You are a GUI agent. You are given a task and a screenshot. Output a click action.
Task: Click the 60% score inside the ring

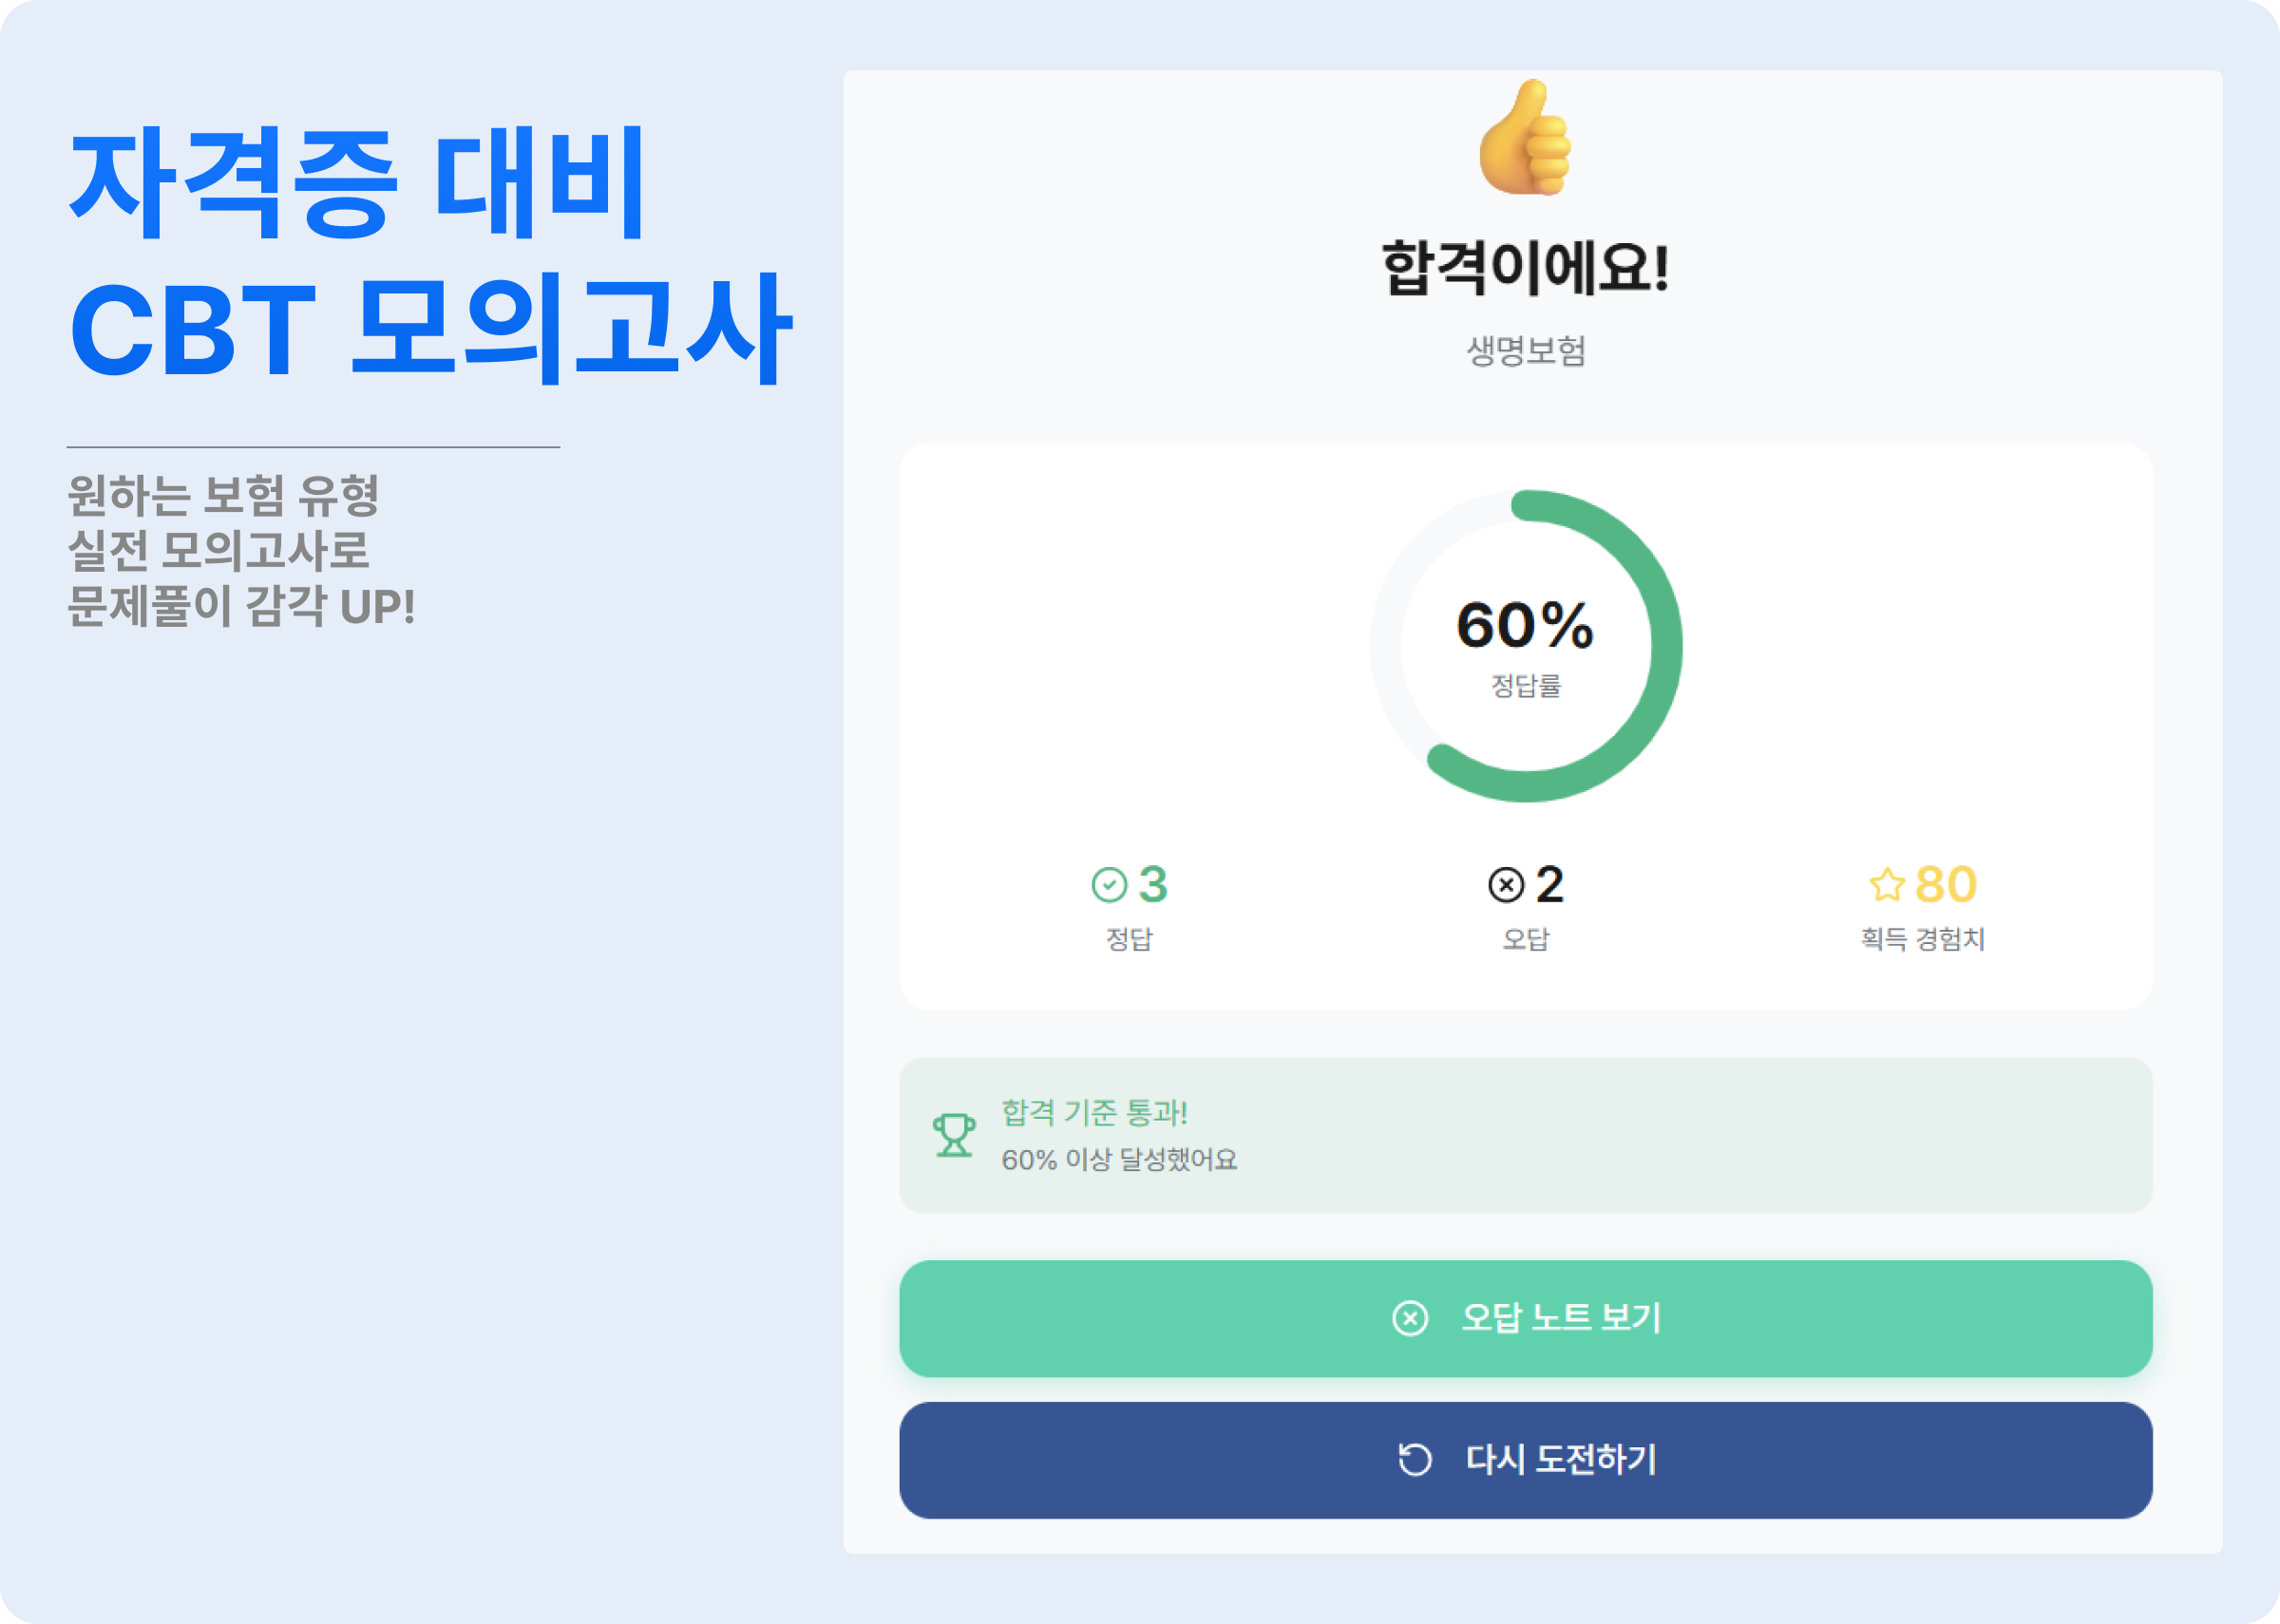click(1527, 627)
